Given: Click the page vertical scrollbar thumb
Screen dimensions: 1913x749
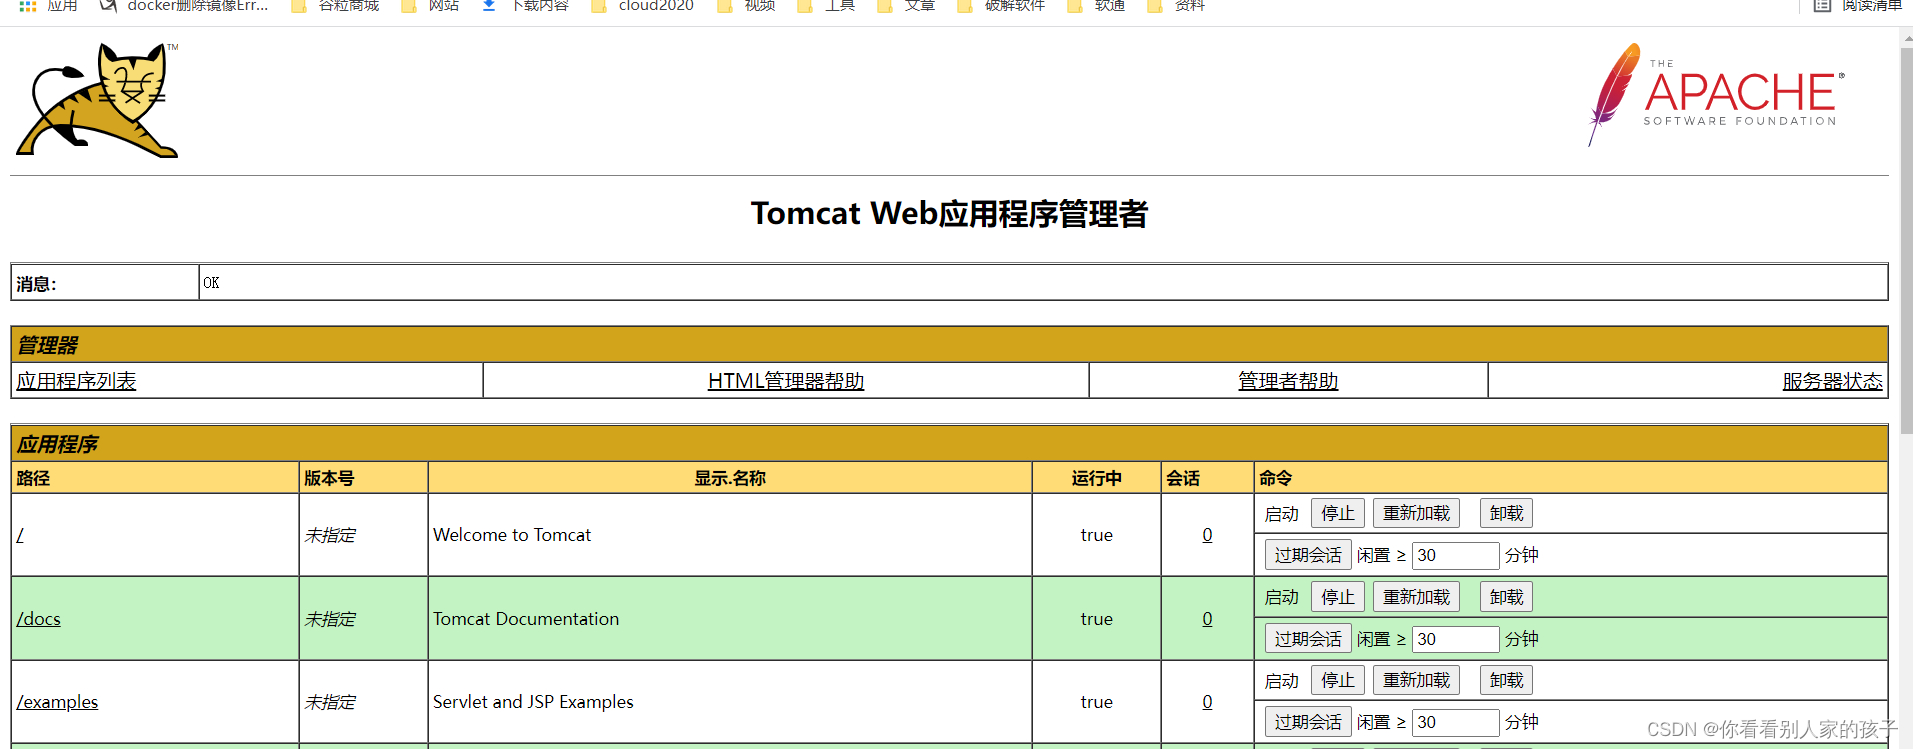Looking at the screenshot, I should click(1906, 240).
